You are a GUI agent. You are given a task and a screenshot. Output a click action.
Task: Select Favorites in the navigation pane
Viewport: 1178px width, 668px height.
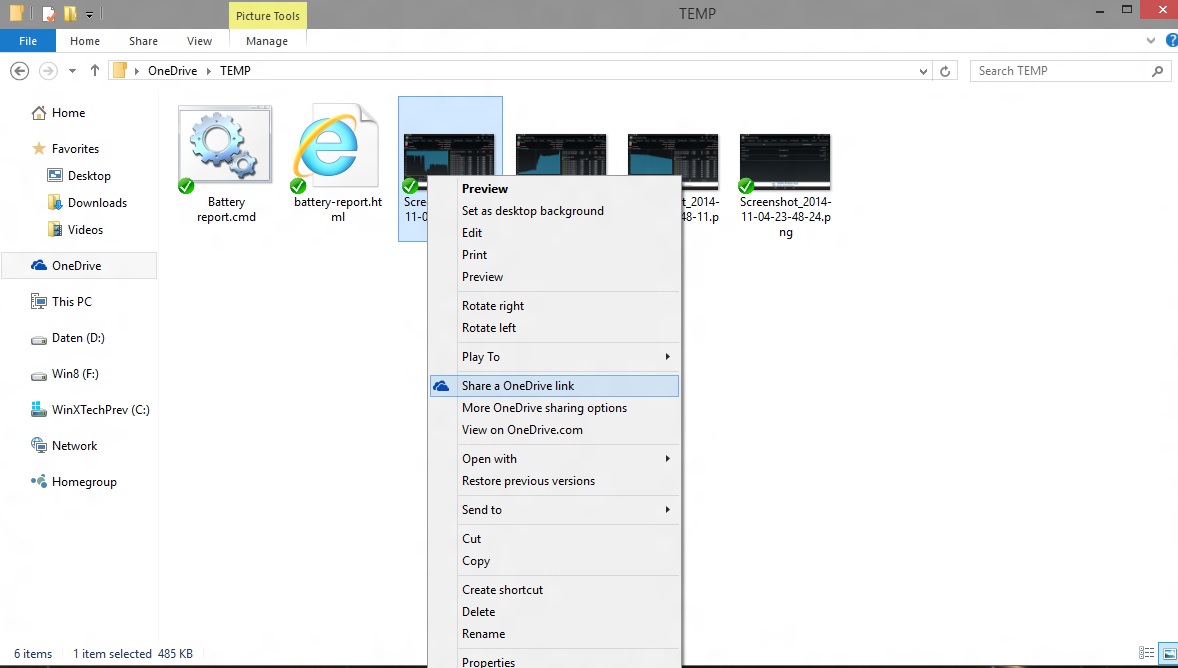pyautogui.click(x=75, y=149)
